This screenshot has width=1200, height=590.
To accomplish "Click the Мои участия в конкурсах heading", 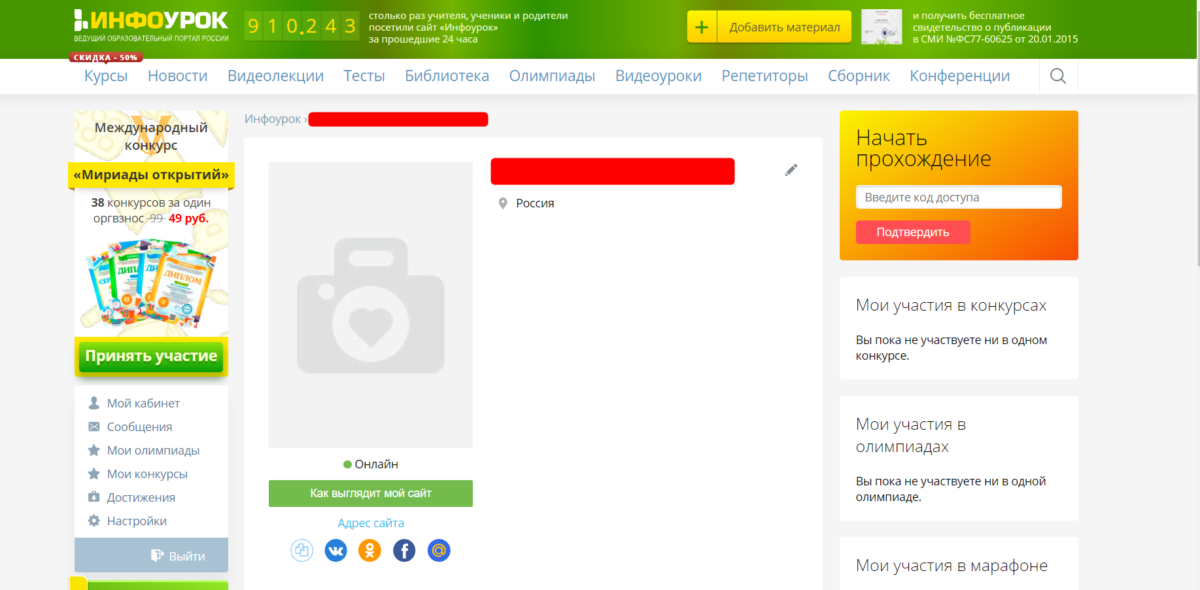I will pos(951,305).
